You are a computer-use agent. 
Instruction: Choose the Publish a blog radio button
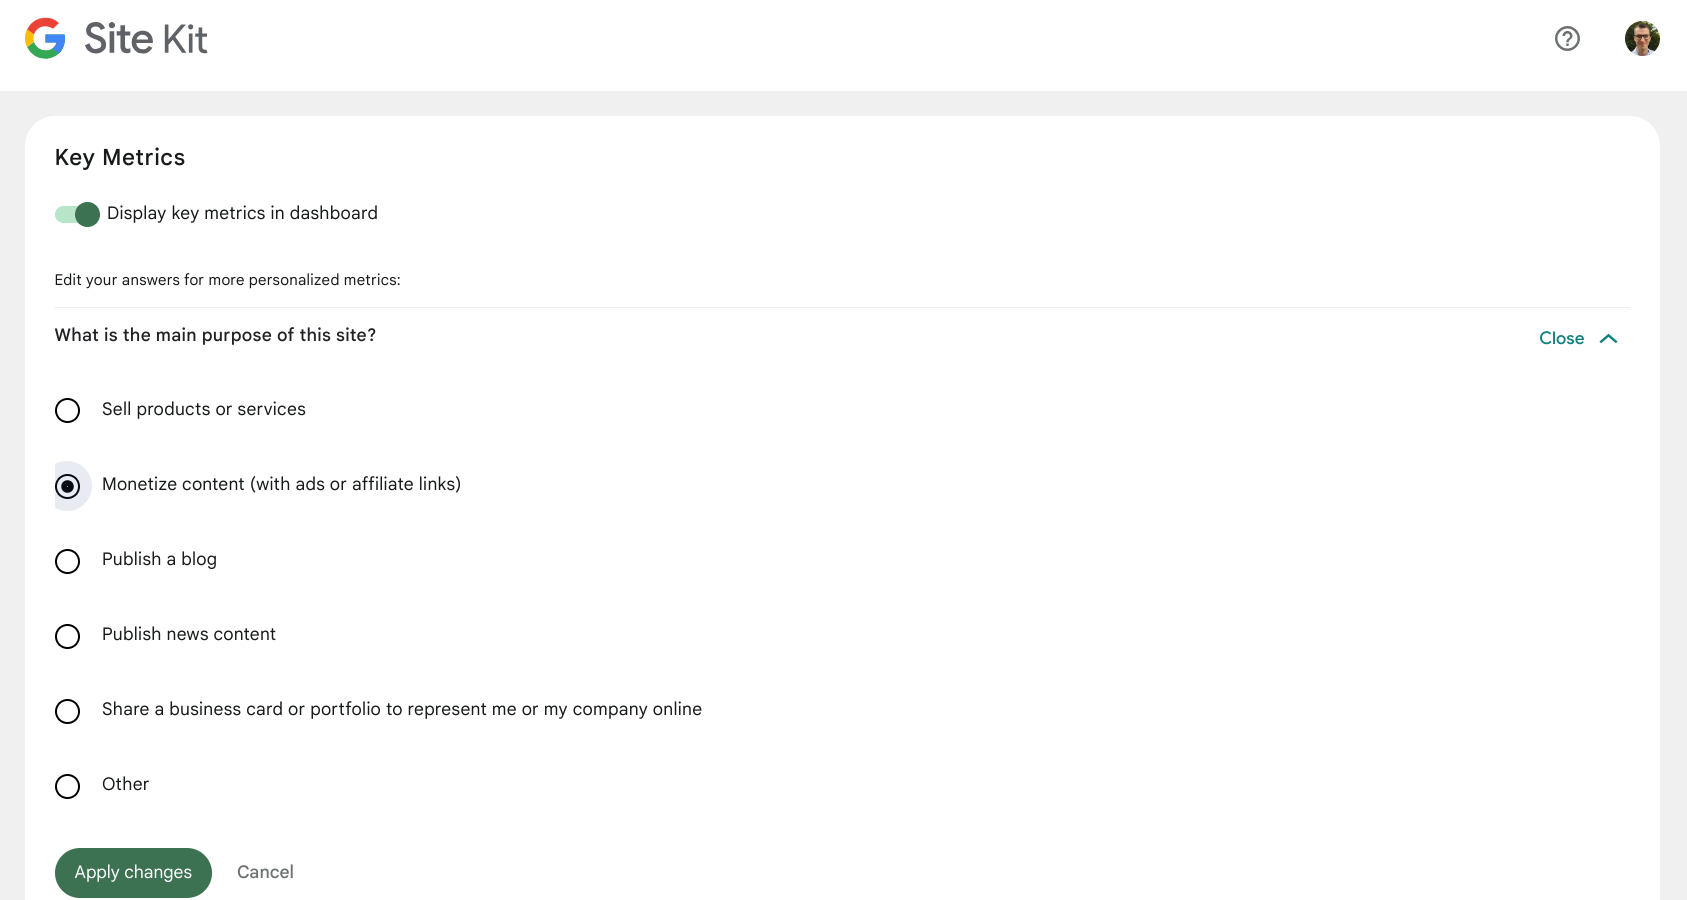pos(68,561)
